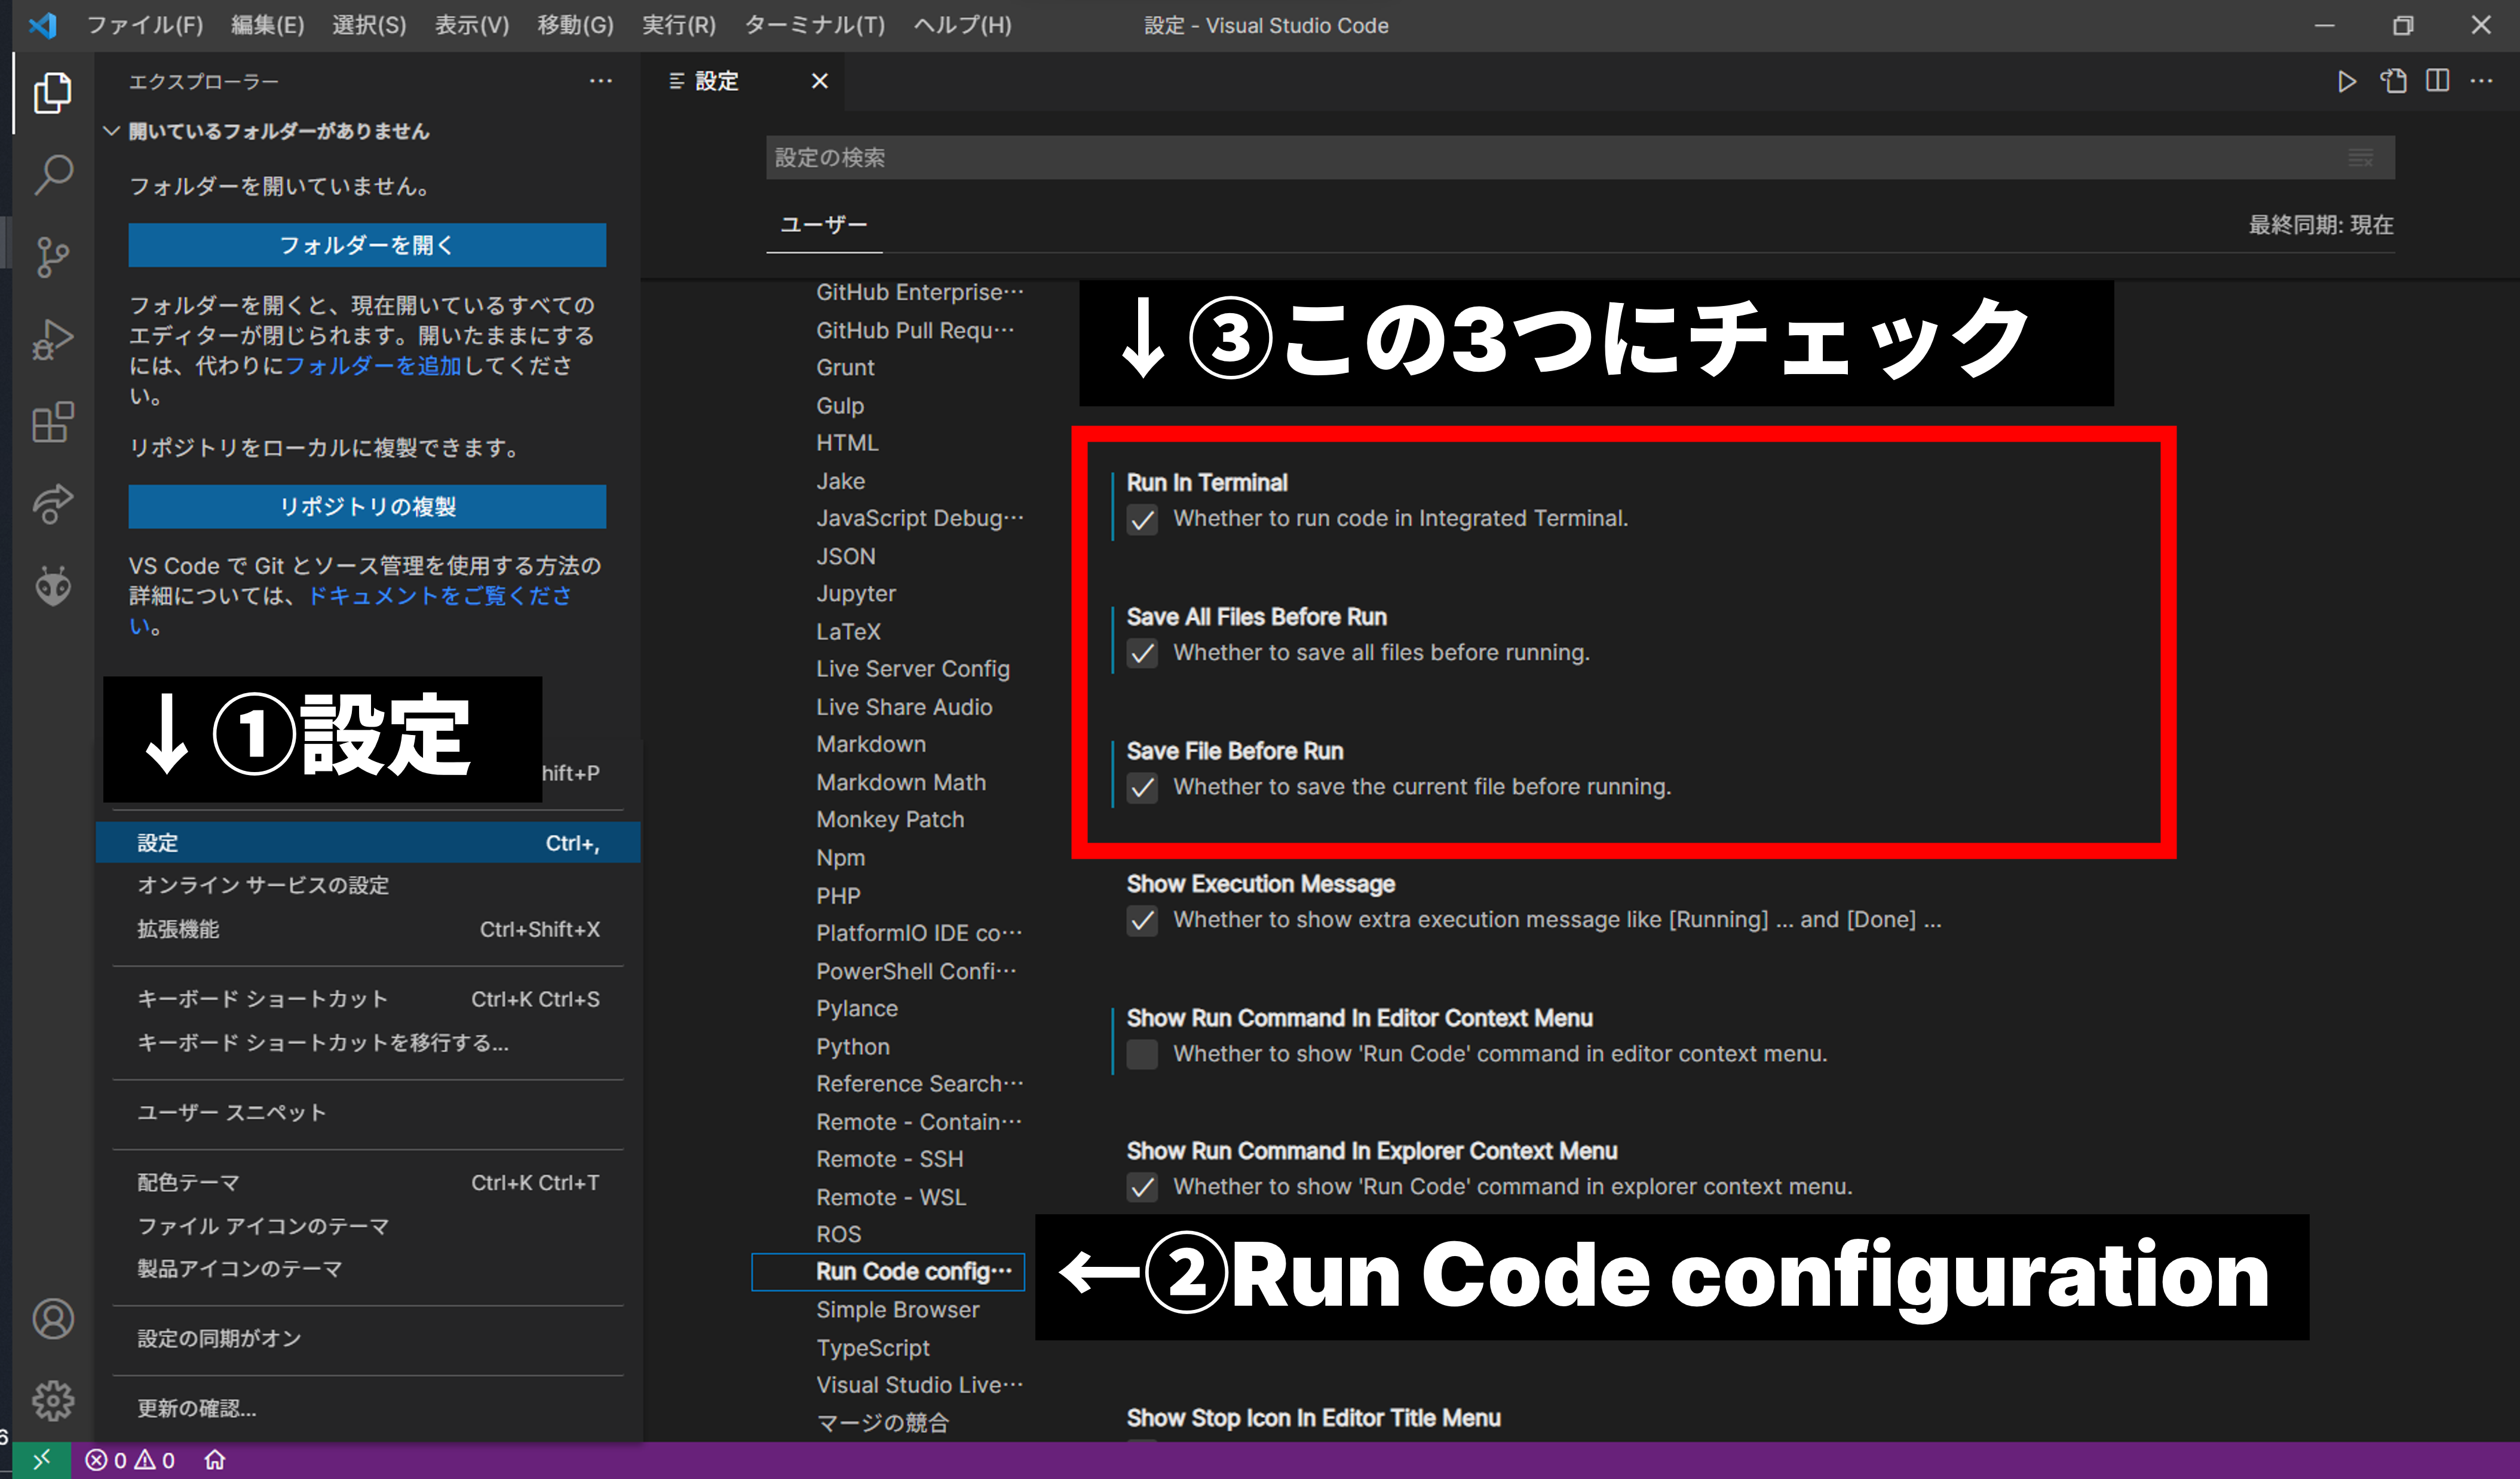
Task: Click the Manage gear icon
Action: click(x=53, y=1401)
